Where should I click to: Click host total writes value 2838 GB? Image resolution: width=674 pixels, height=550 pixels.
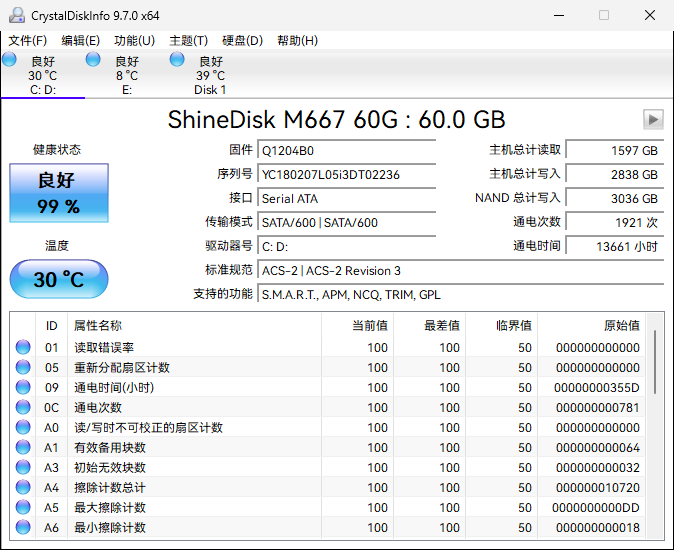coord(615,174)
